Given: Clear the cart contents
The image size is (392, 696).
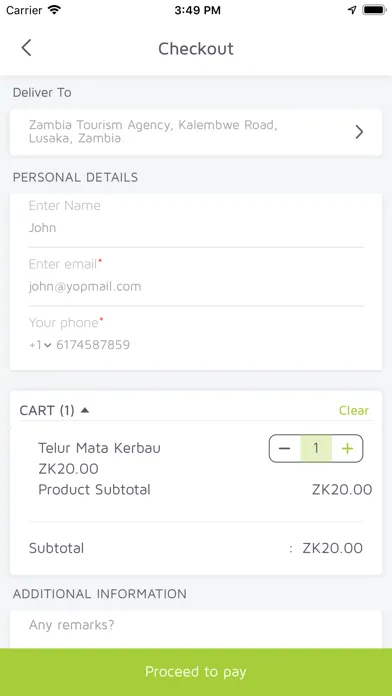Looking at the screenshot, I should (x=354, y=411).
